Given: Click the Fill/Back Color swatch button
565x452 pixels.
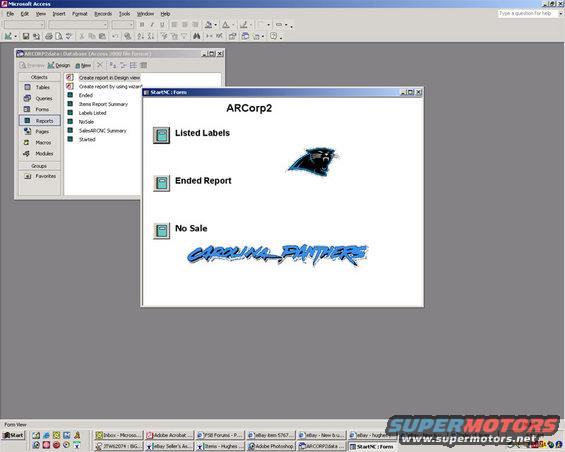Looking at the screenshot, I should pos(208,25).
